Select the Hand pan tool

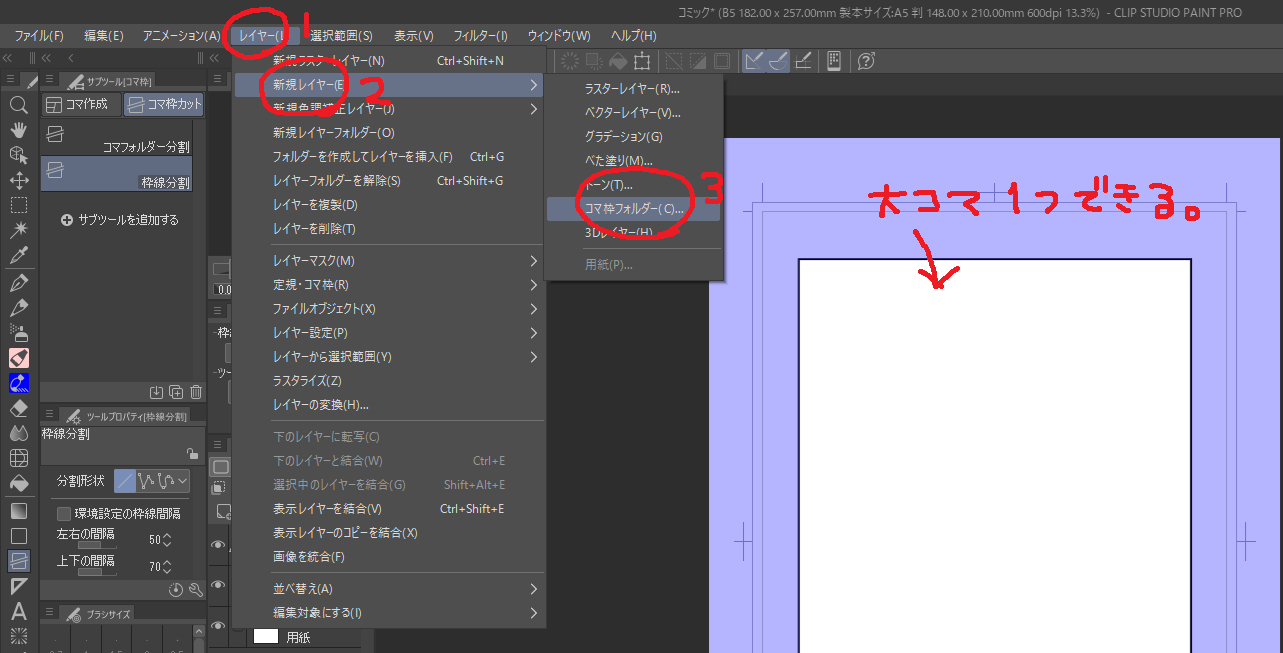click(18, 130)
